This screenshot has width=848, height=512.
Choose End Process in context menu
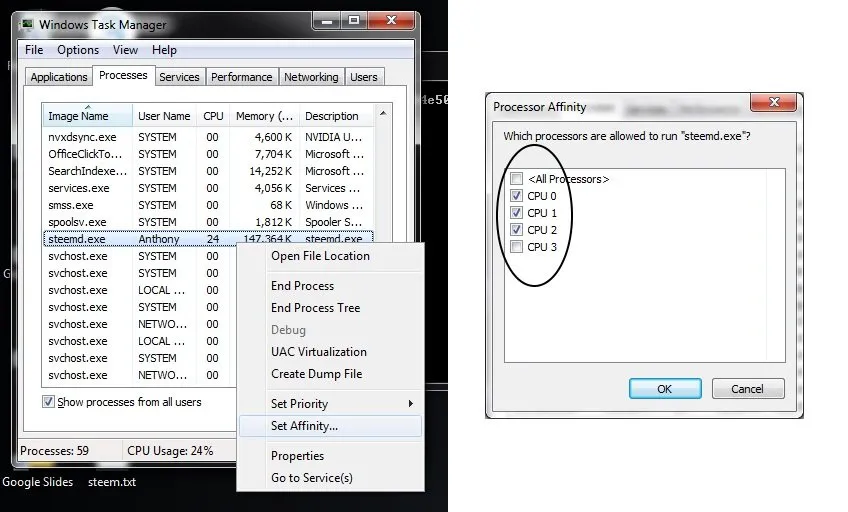point(330,285)
